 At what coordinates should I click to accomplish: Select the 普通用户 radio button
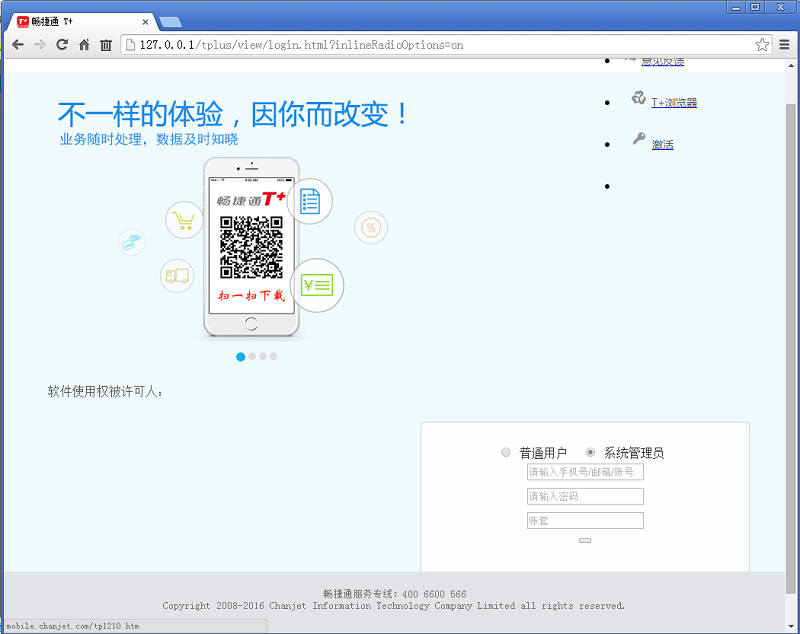click(506, 452)
